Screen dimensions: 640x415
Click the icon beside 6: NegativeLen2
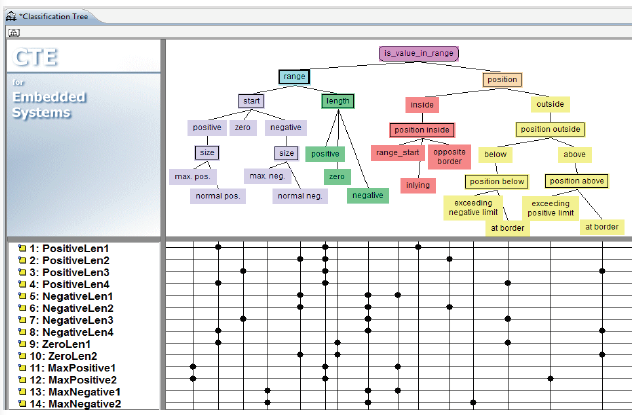[x=22, y=308]
